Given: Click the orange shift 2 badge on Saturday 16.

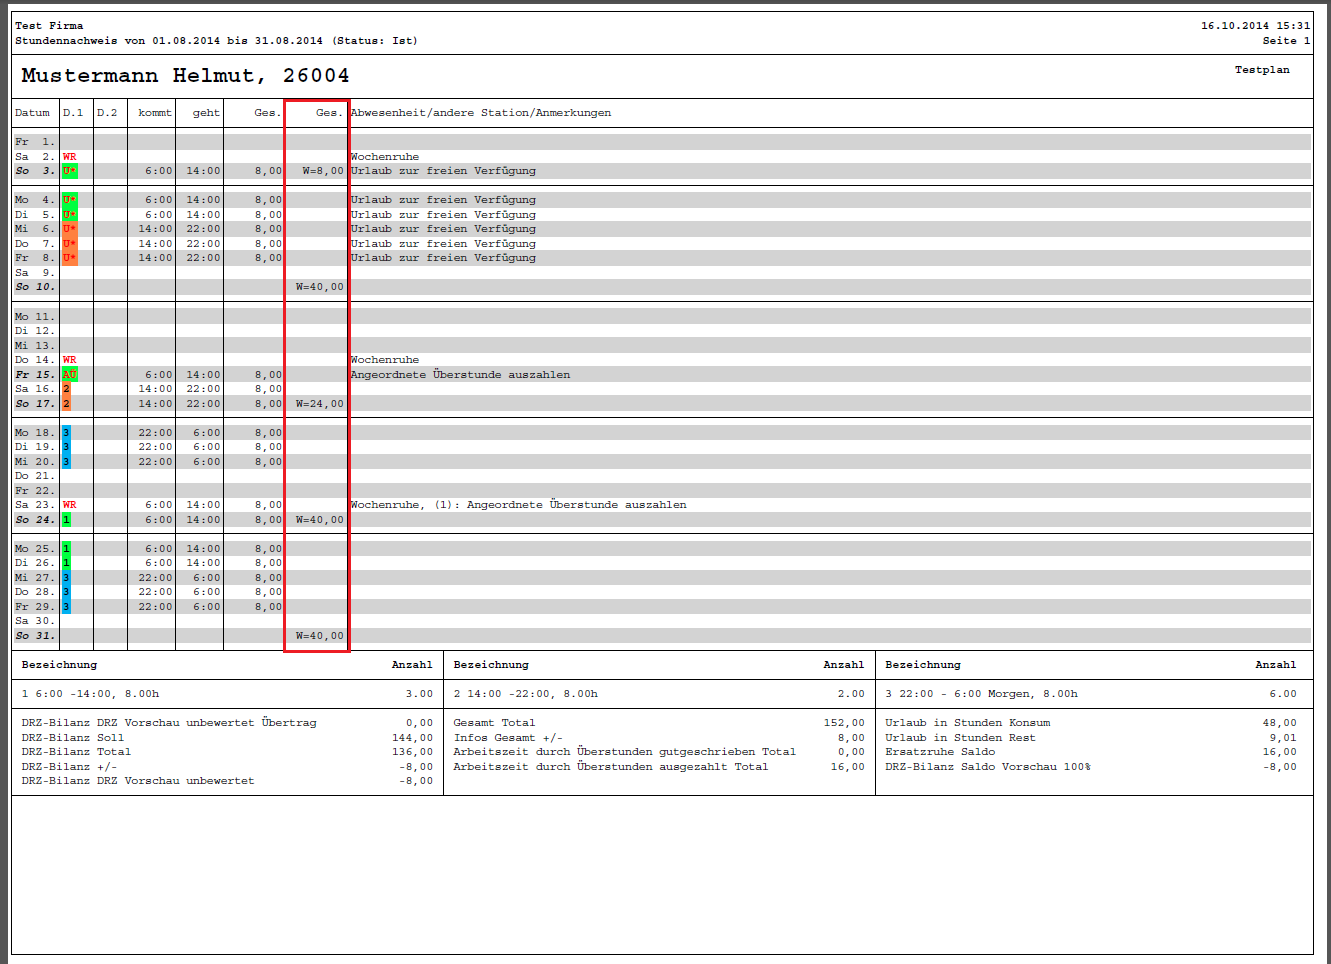Looking at the screenshot, I should 66,389.
